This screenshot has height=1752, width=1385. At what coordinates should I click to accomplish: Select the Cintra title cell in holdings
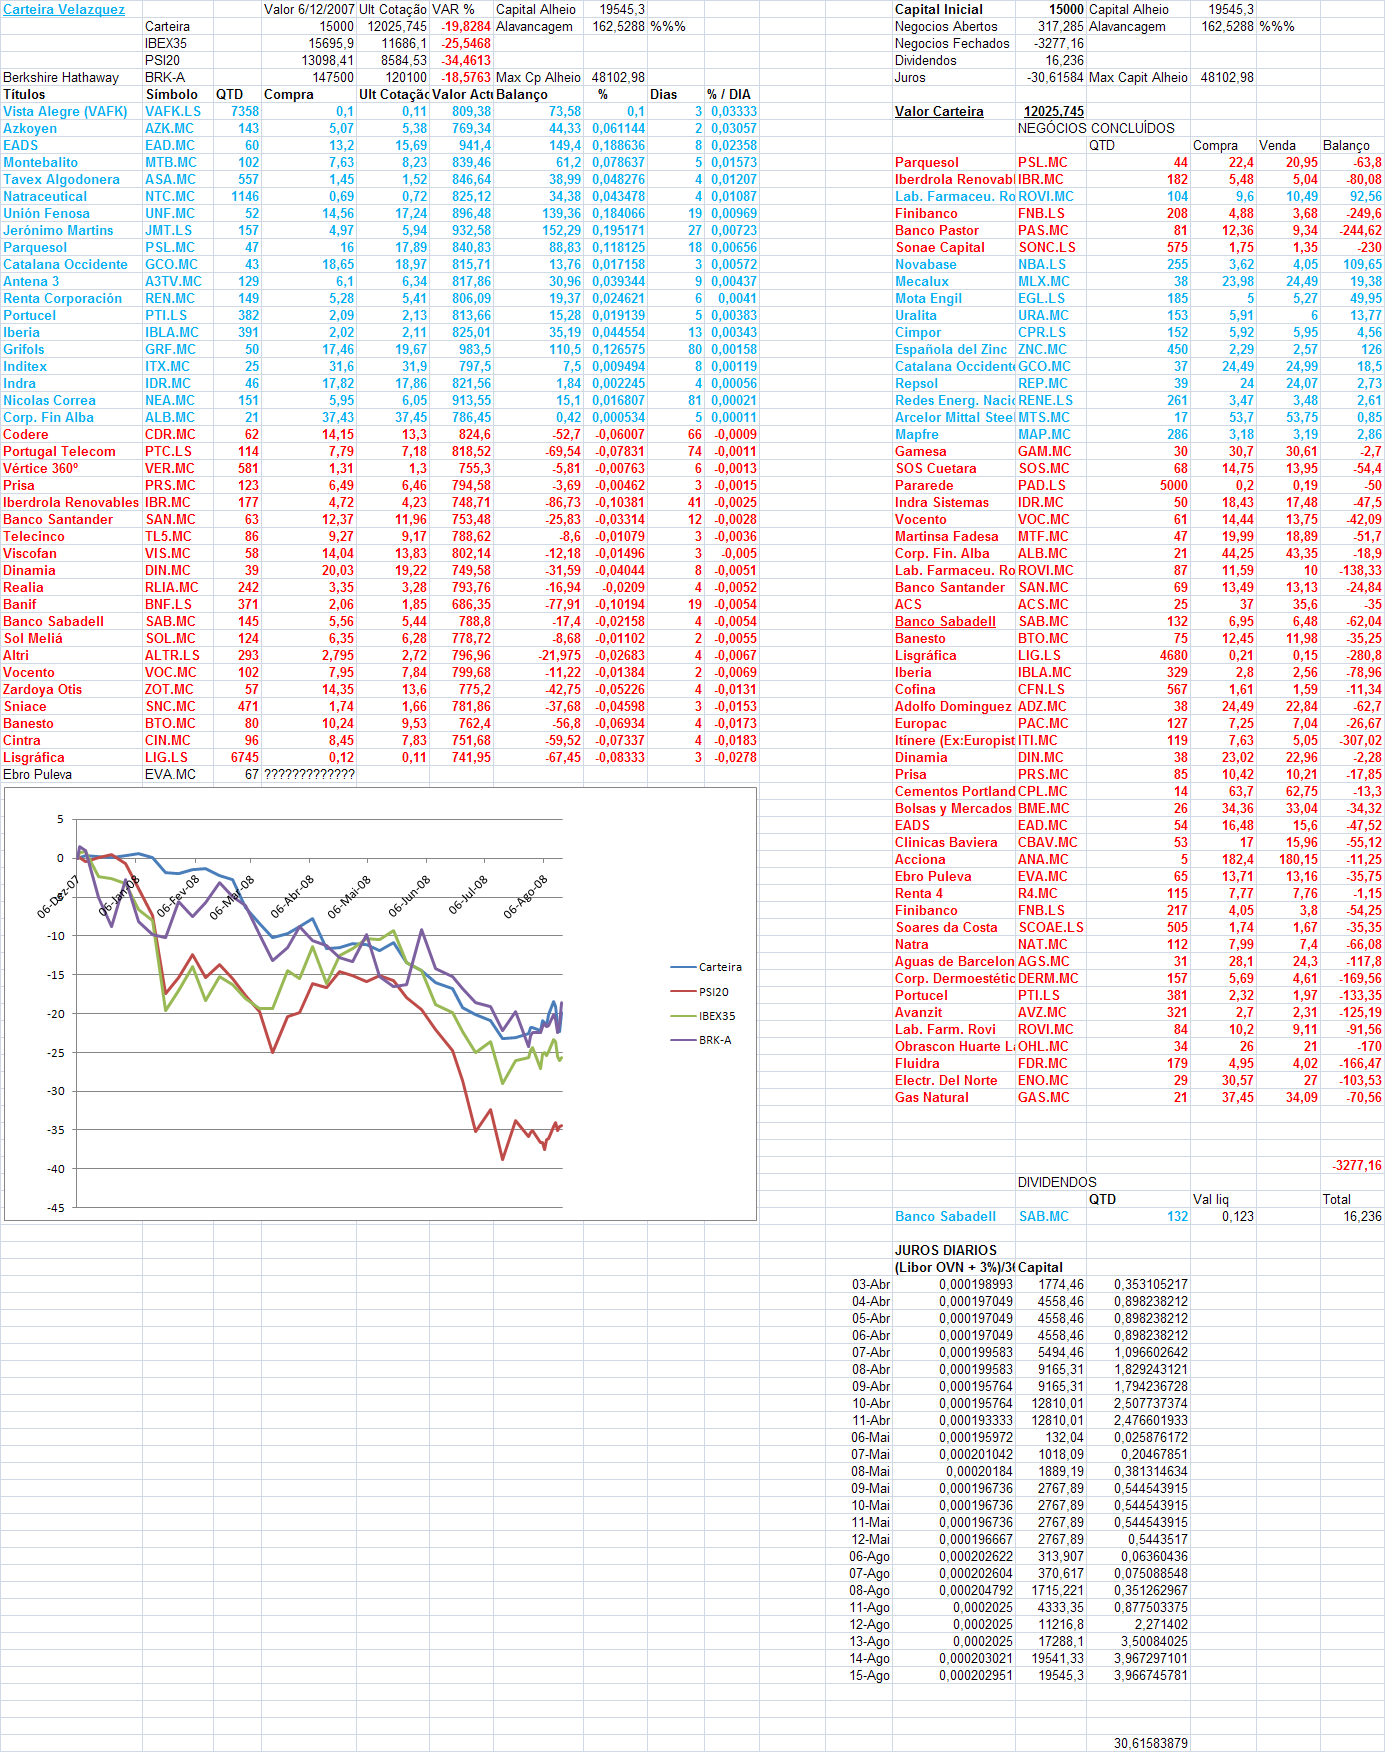(22, 741)
